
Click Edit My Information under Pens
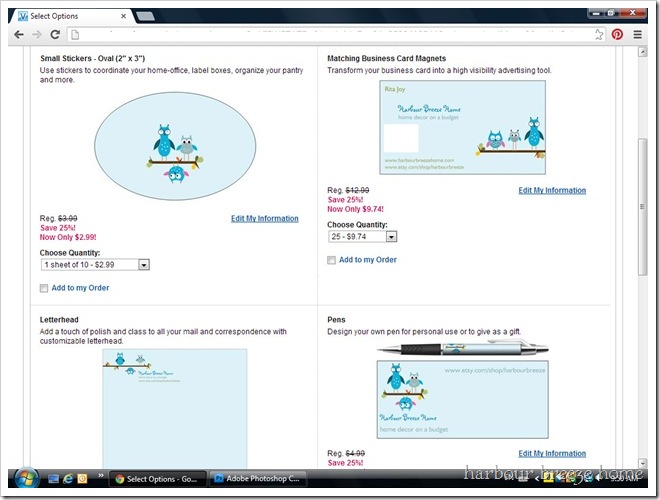(x=552, y=453)
